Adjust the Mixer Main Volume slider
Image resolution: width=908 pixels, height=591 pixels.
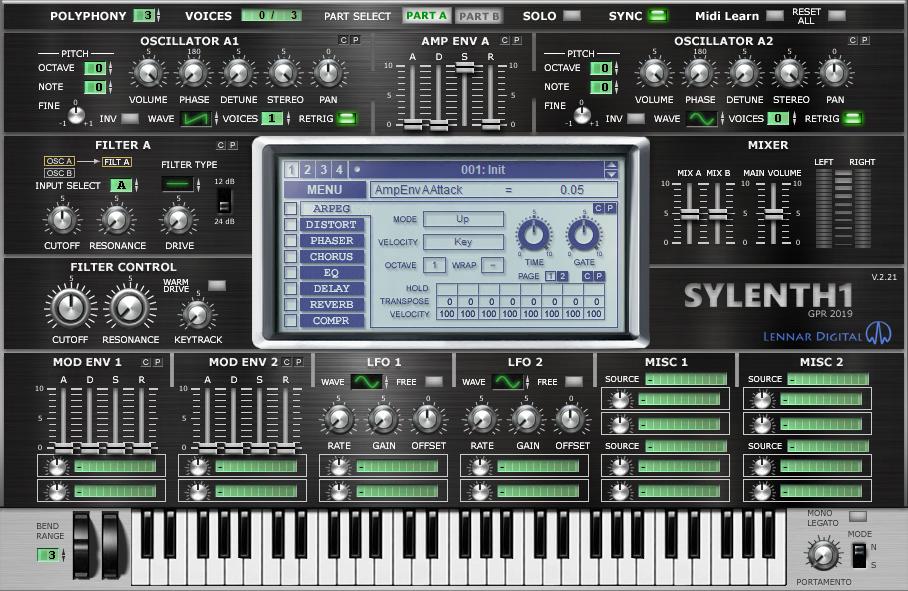(774, 215)
